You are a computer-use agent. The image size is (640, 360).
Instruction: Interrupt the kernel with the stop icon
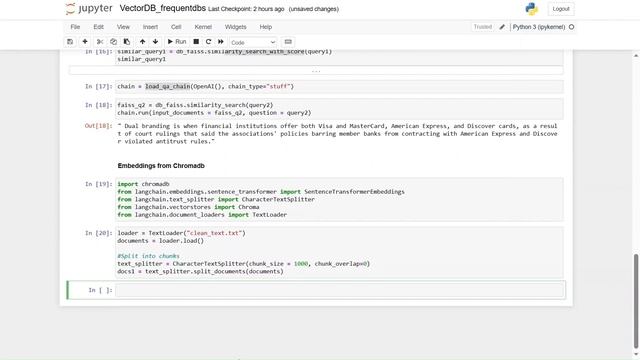click(x=196, y=42)
